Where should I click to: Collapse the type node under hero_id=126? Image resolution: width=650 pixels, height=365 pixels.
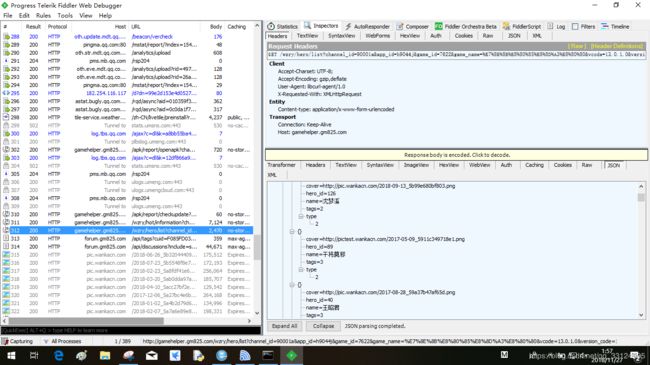pyautogui.click(x=301, y=217)
